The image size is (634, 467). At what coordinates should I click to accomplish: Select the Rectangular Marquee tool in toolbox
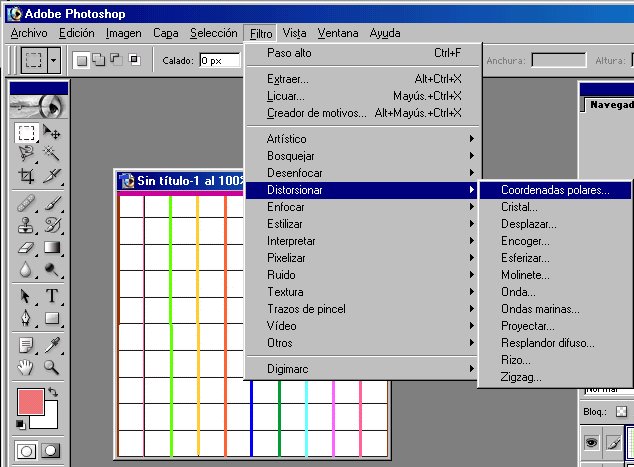pos(27,133)
